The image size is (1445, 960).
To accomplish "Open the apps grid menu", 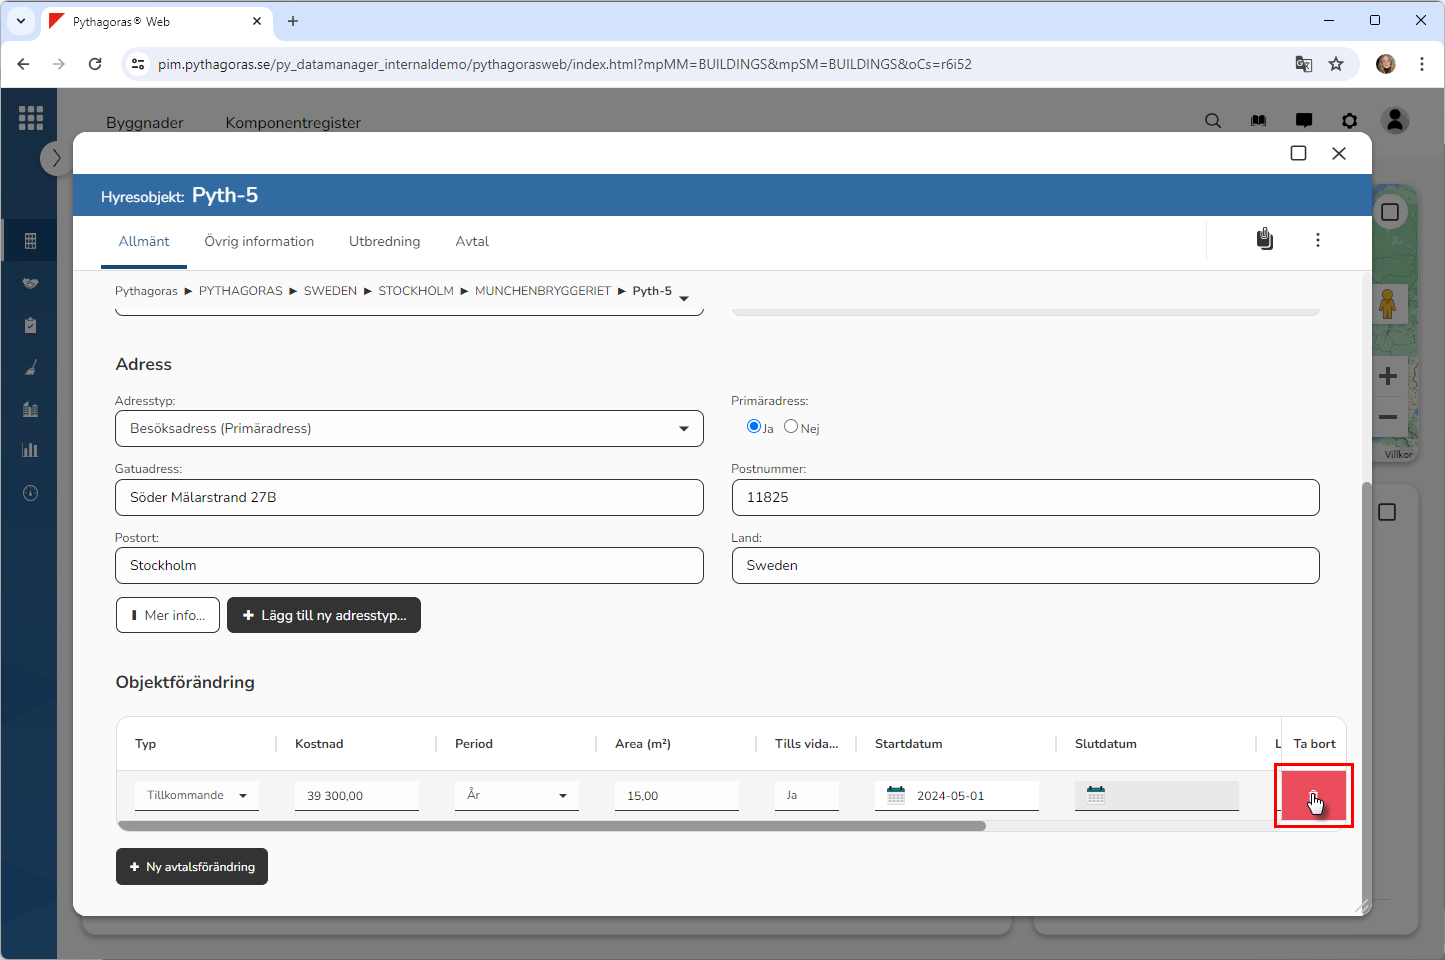I will (31, 118).
